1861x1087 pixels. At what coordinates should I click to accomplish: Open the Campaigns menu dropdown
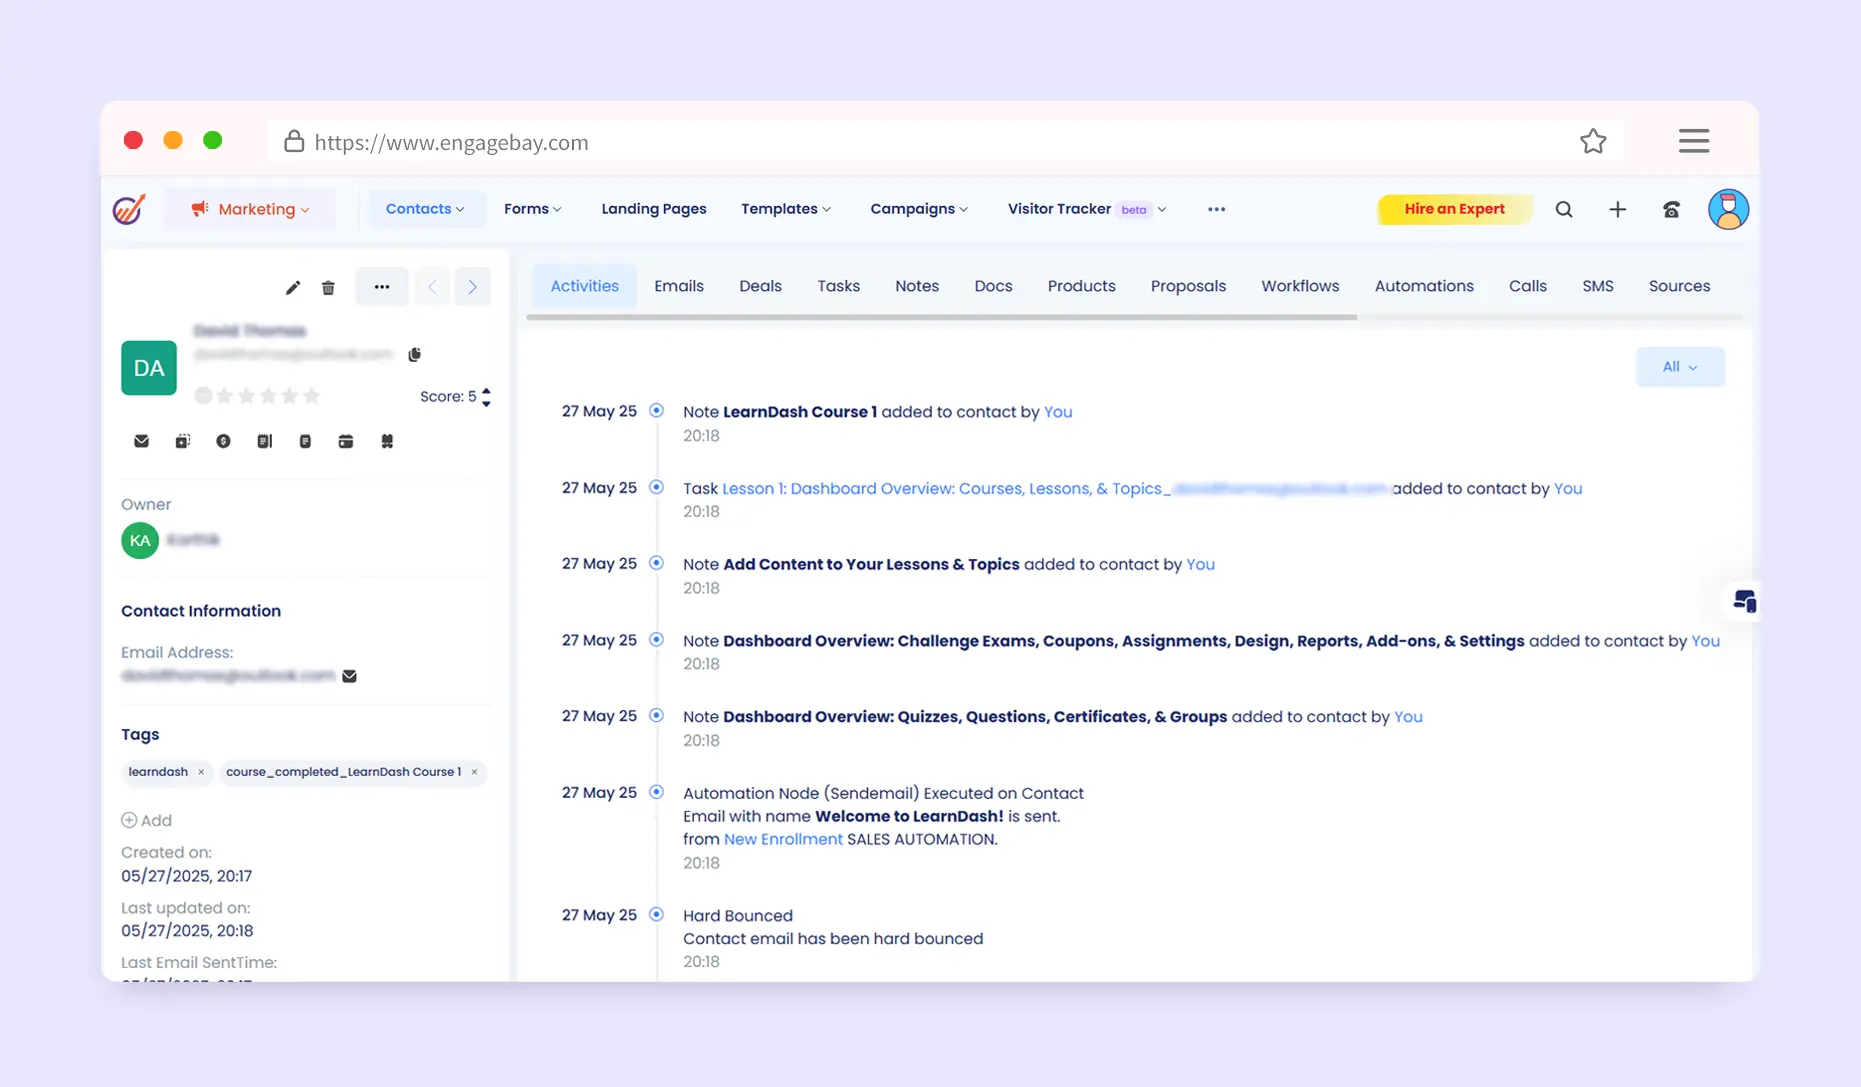tap(918, 209)
